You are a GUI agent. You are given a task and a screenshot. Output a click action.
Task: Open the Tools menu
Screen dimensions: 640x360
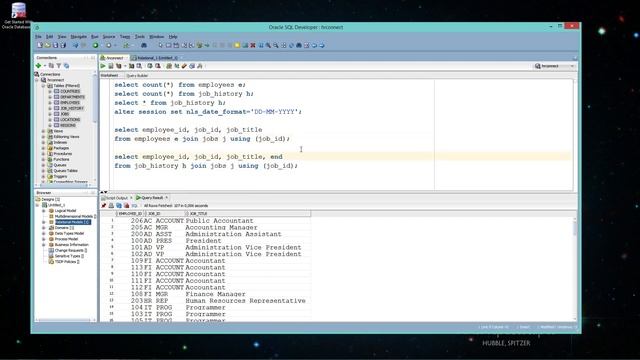(x=140, y=37)
